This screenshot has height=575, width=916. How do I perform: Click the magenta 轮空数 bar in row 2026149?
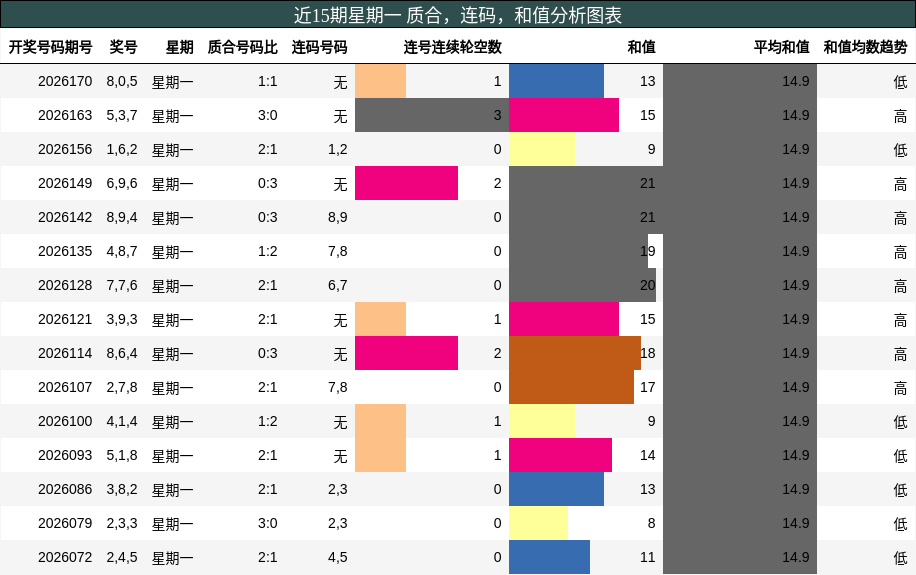click(407, 183)
